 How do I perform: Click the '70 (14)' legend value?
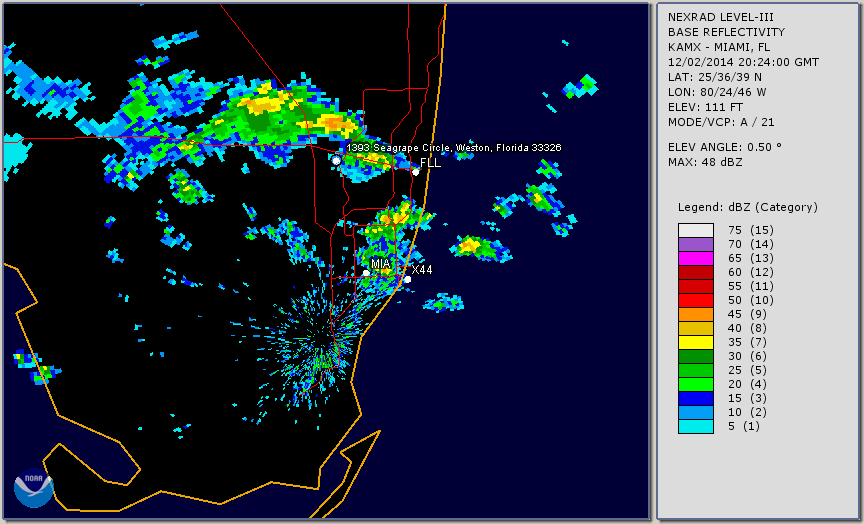(x=750, y=244)
